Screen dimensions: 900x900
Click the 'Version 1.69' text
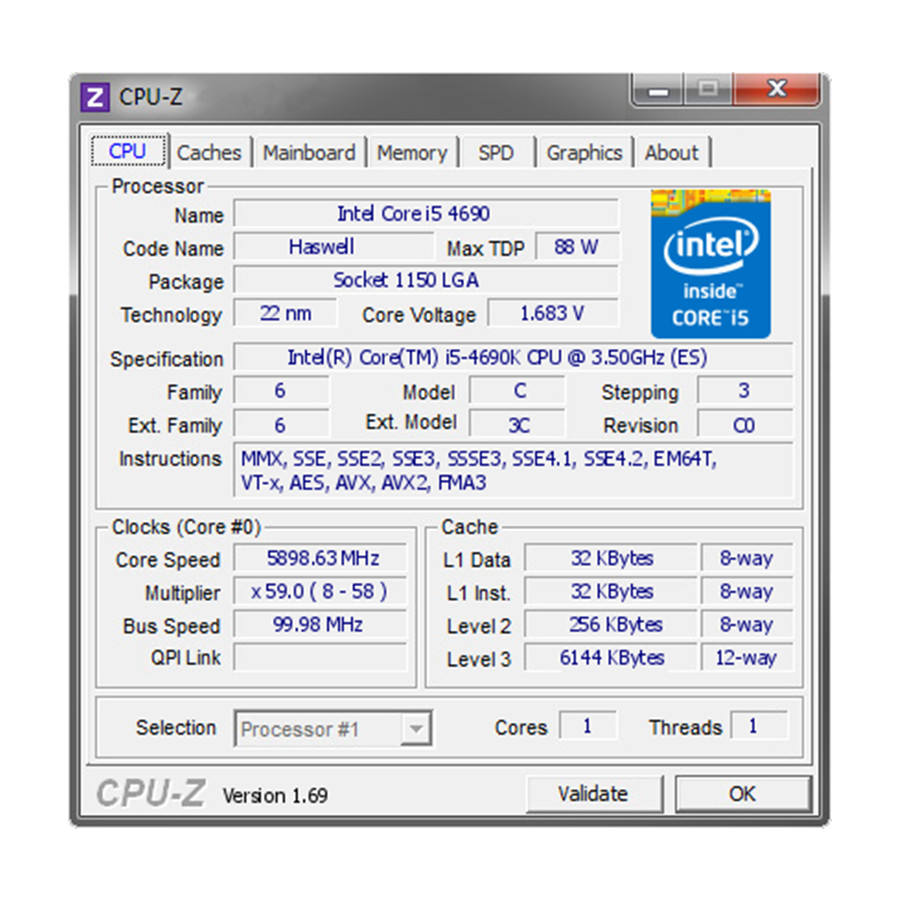[275, 796]
